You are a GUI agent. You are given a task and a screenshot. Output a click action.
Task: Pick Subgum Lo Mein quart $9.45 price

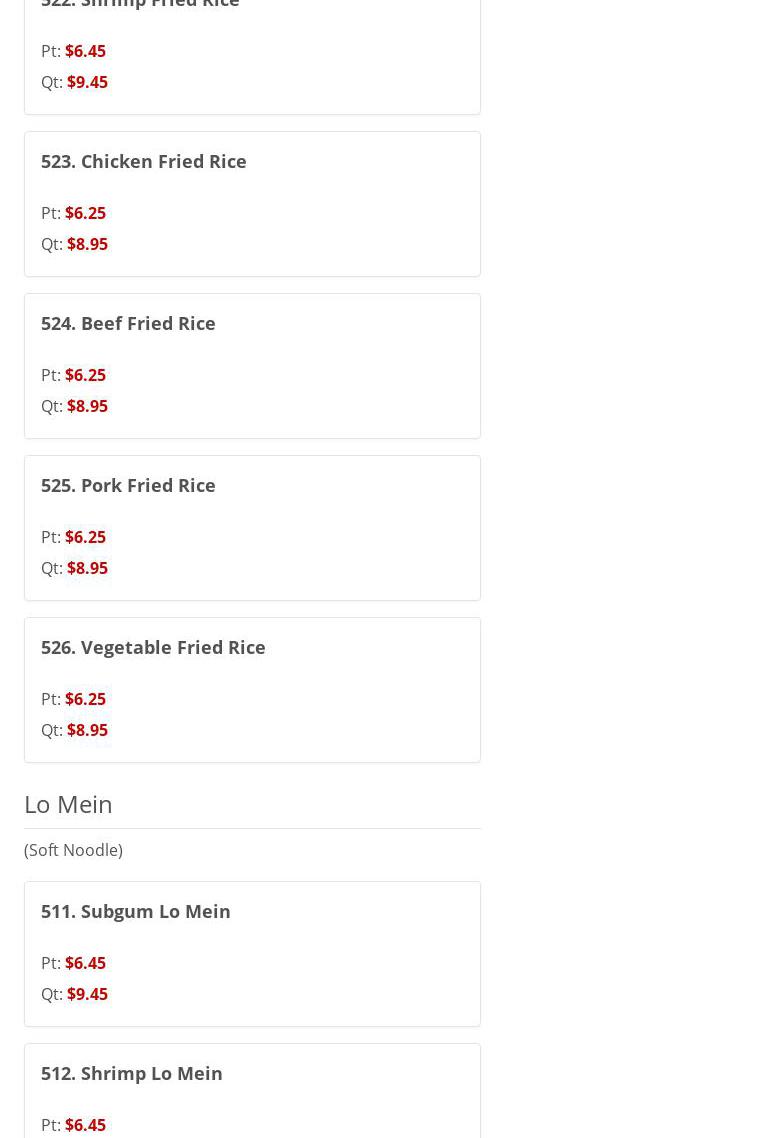(x=87, y=994)
